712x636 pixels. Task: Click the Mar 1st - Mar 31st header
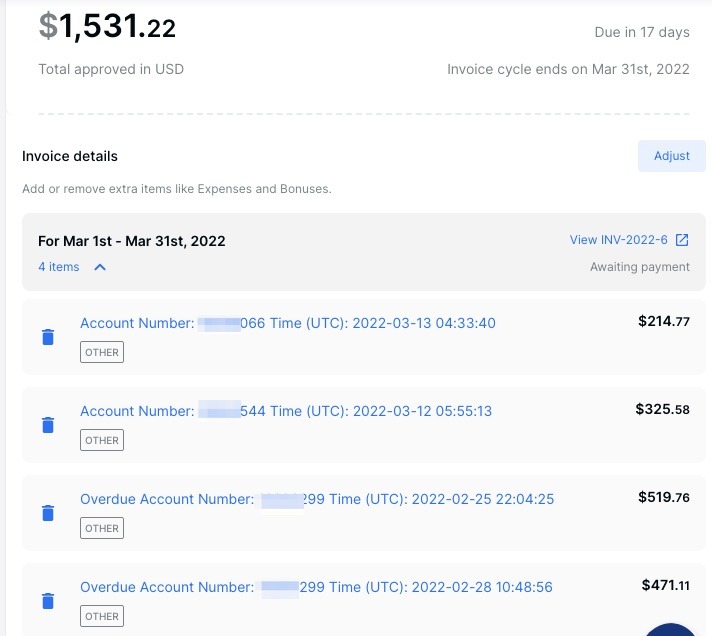[132, 241]
